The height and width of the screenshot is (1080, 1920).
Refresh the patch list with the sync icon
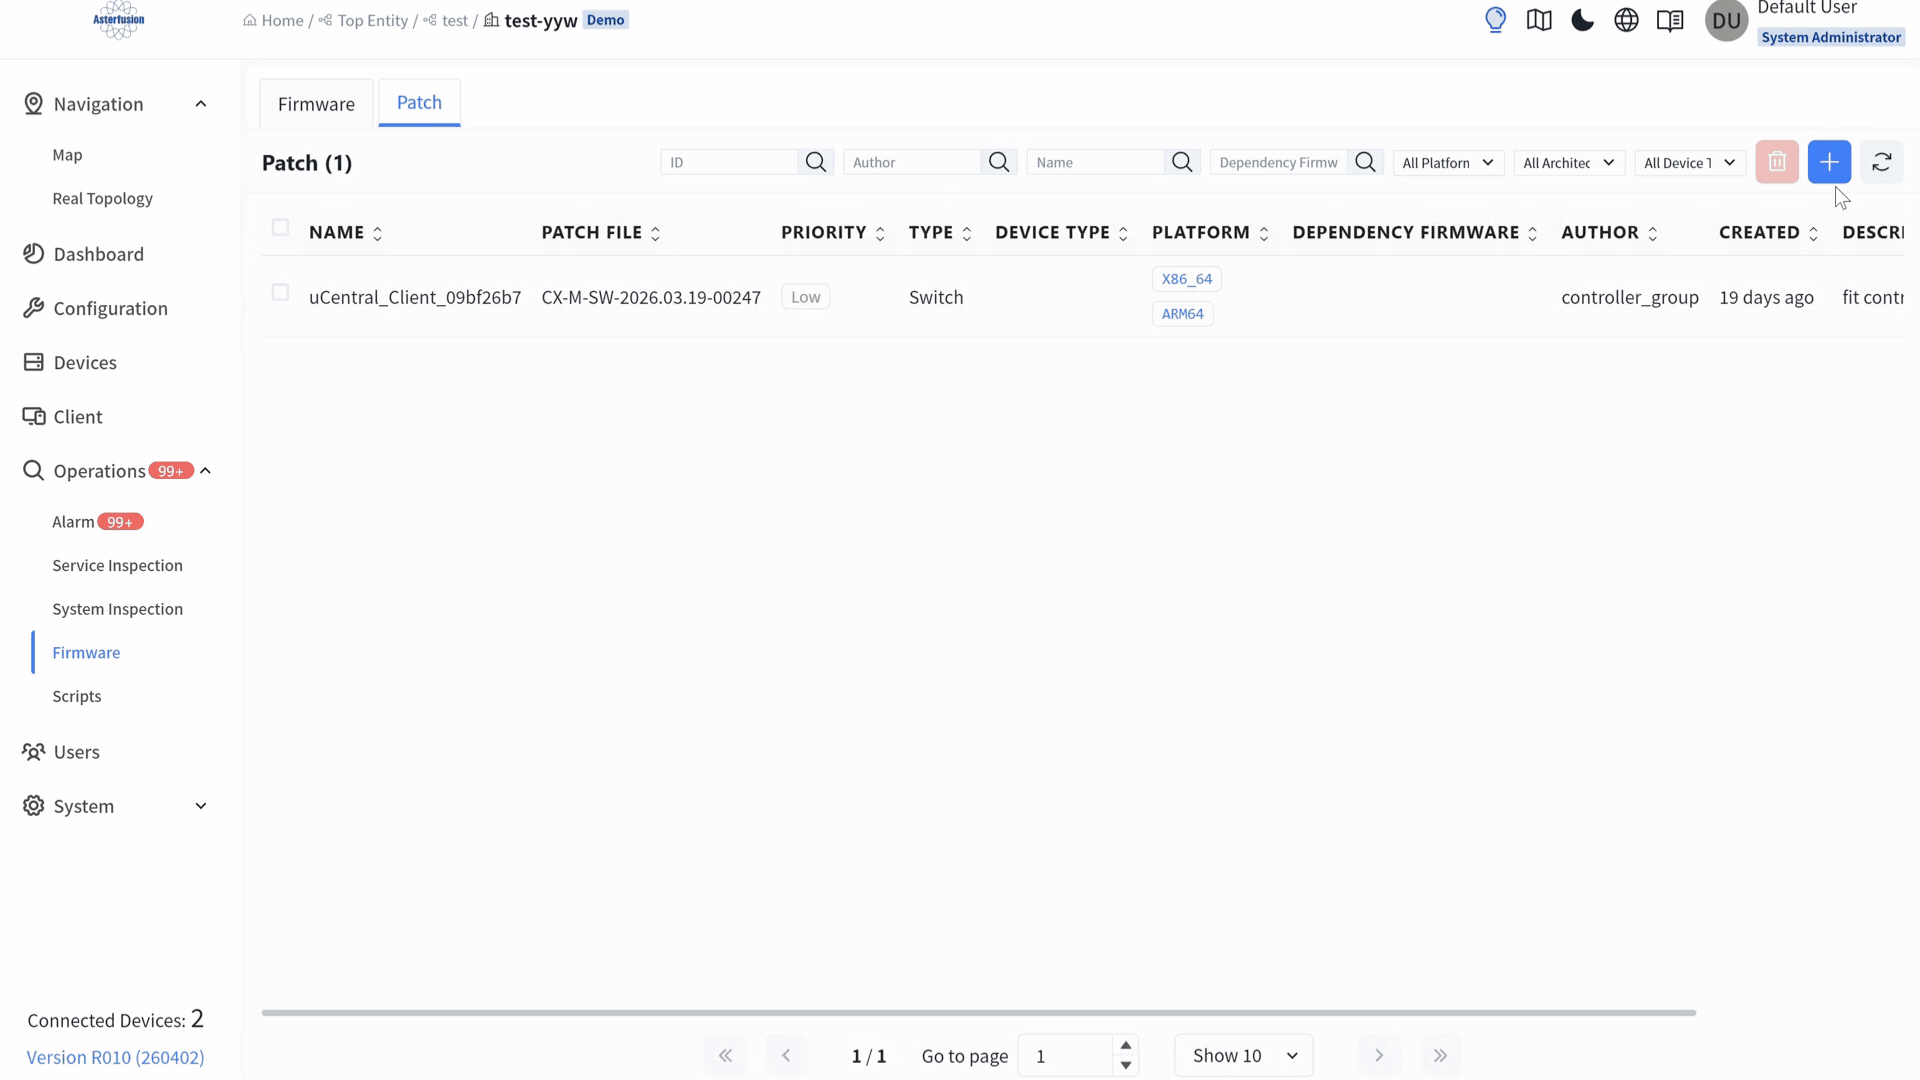click(x=1883, y=161)
